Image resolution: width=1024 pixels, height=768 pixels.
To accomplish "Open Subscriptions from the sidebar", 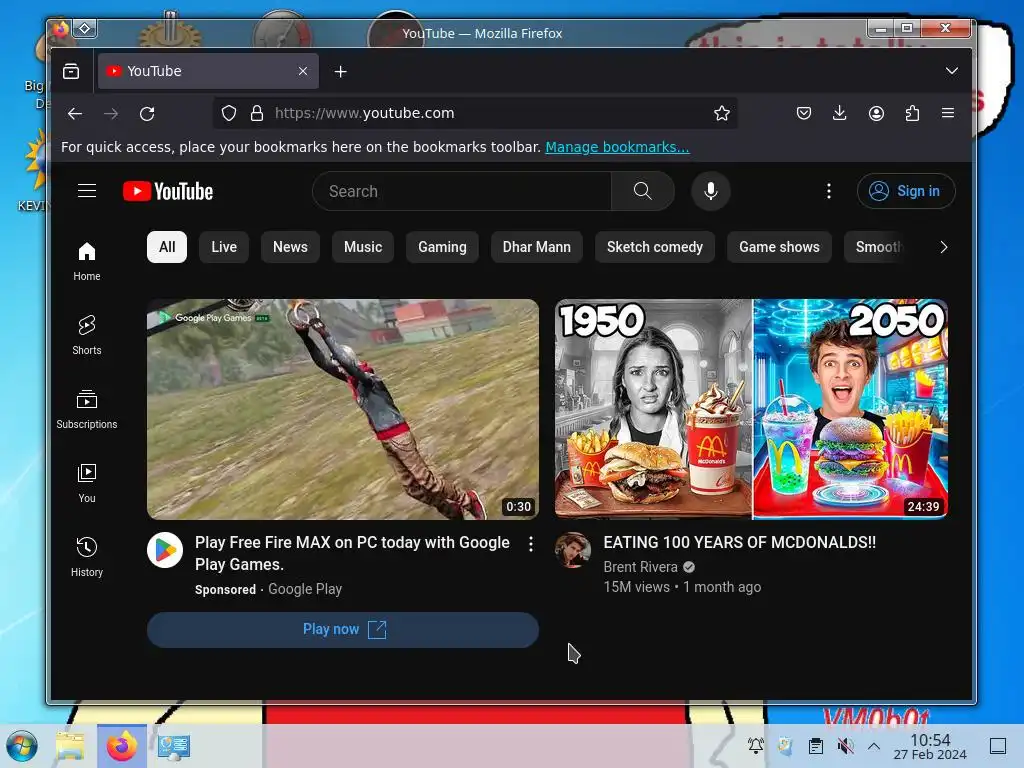I will [87, 409].
